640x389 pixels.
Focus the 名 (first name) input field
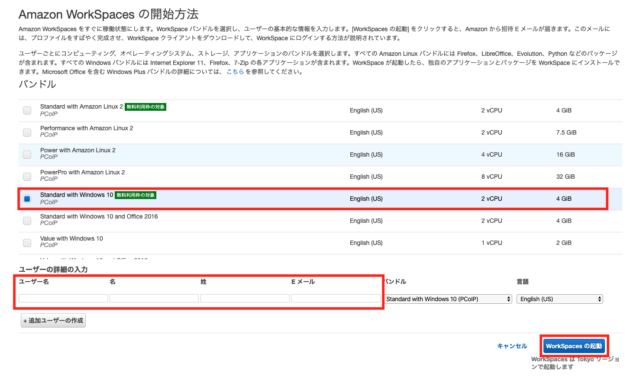click(154, 298)
